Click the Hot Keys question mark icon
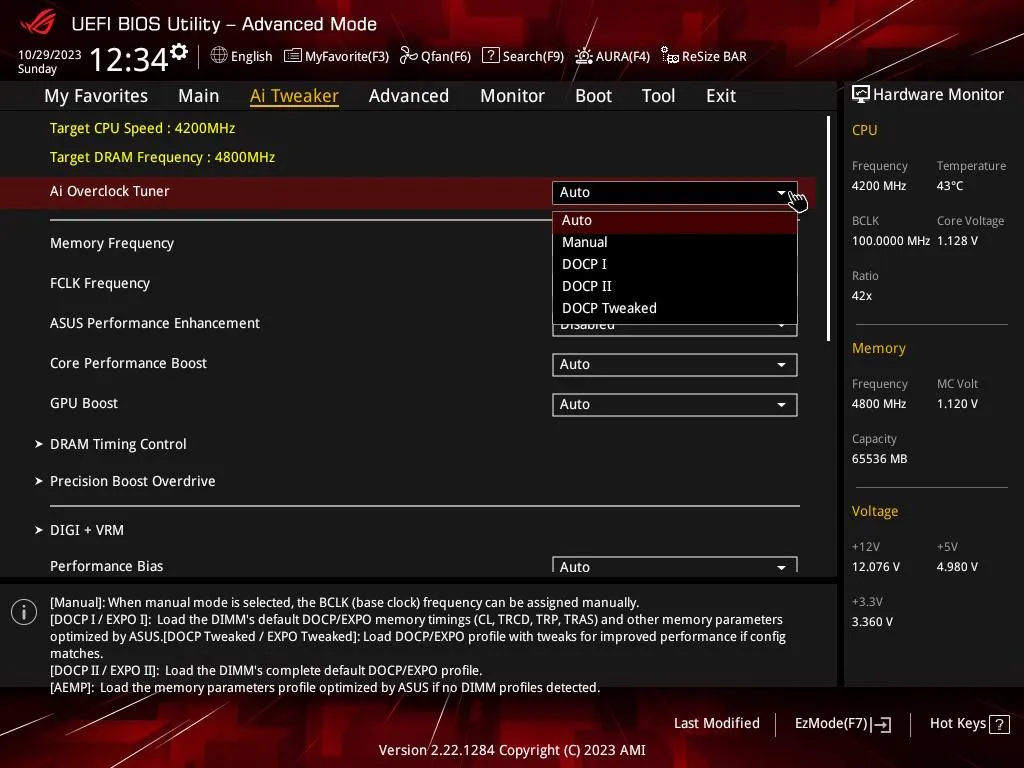This screenshot has height=768, width=1024. point(999,724)
